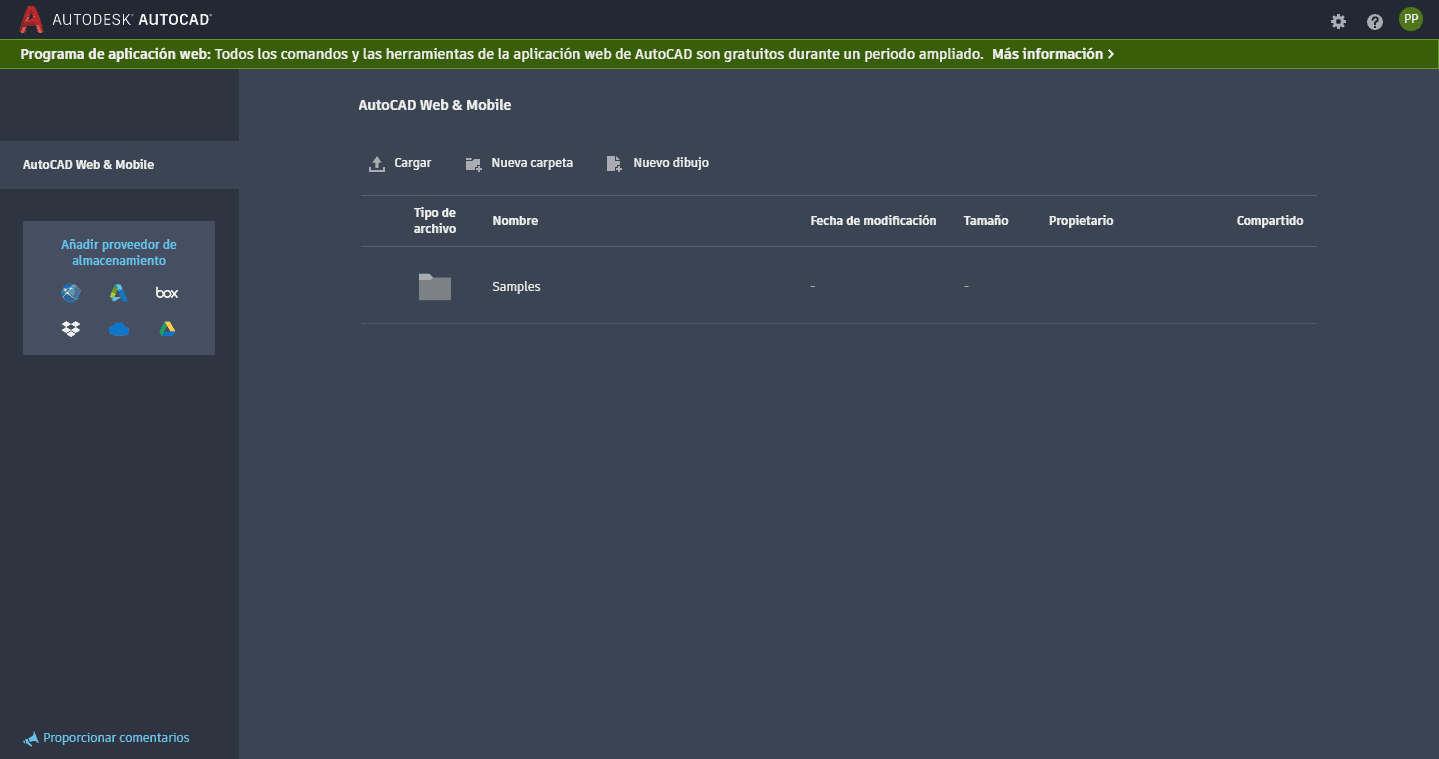This screenshot has width=1439, height=759.
Task: Click the Autodesk AutoCAD logo
Action: (116, 19)
